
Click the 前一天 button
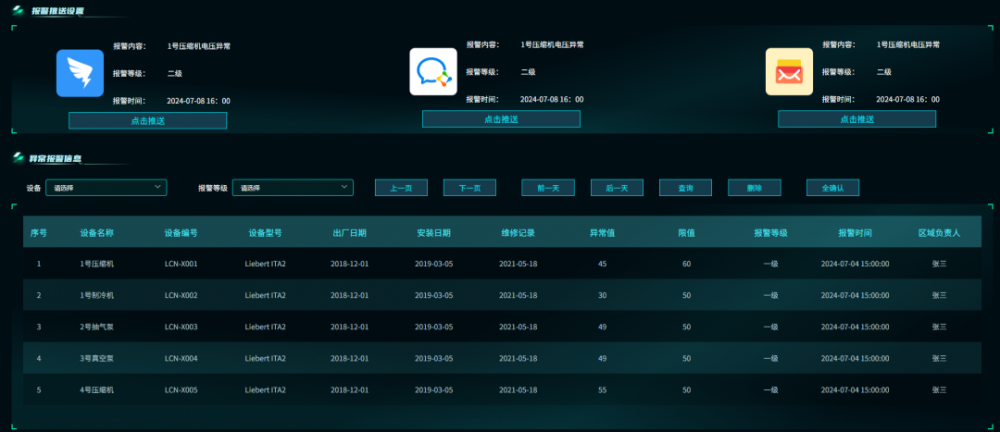548,188
